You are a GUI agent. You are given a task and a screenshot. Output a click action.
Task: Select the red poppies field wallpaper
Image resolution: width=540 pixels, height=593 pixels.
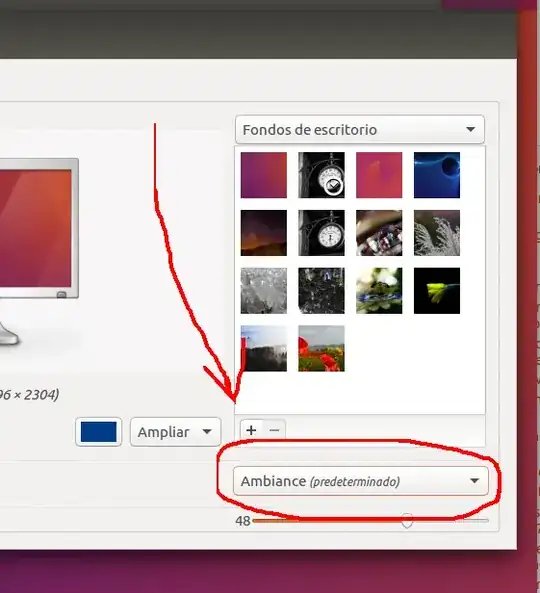[x=321, y=348]
